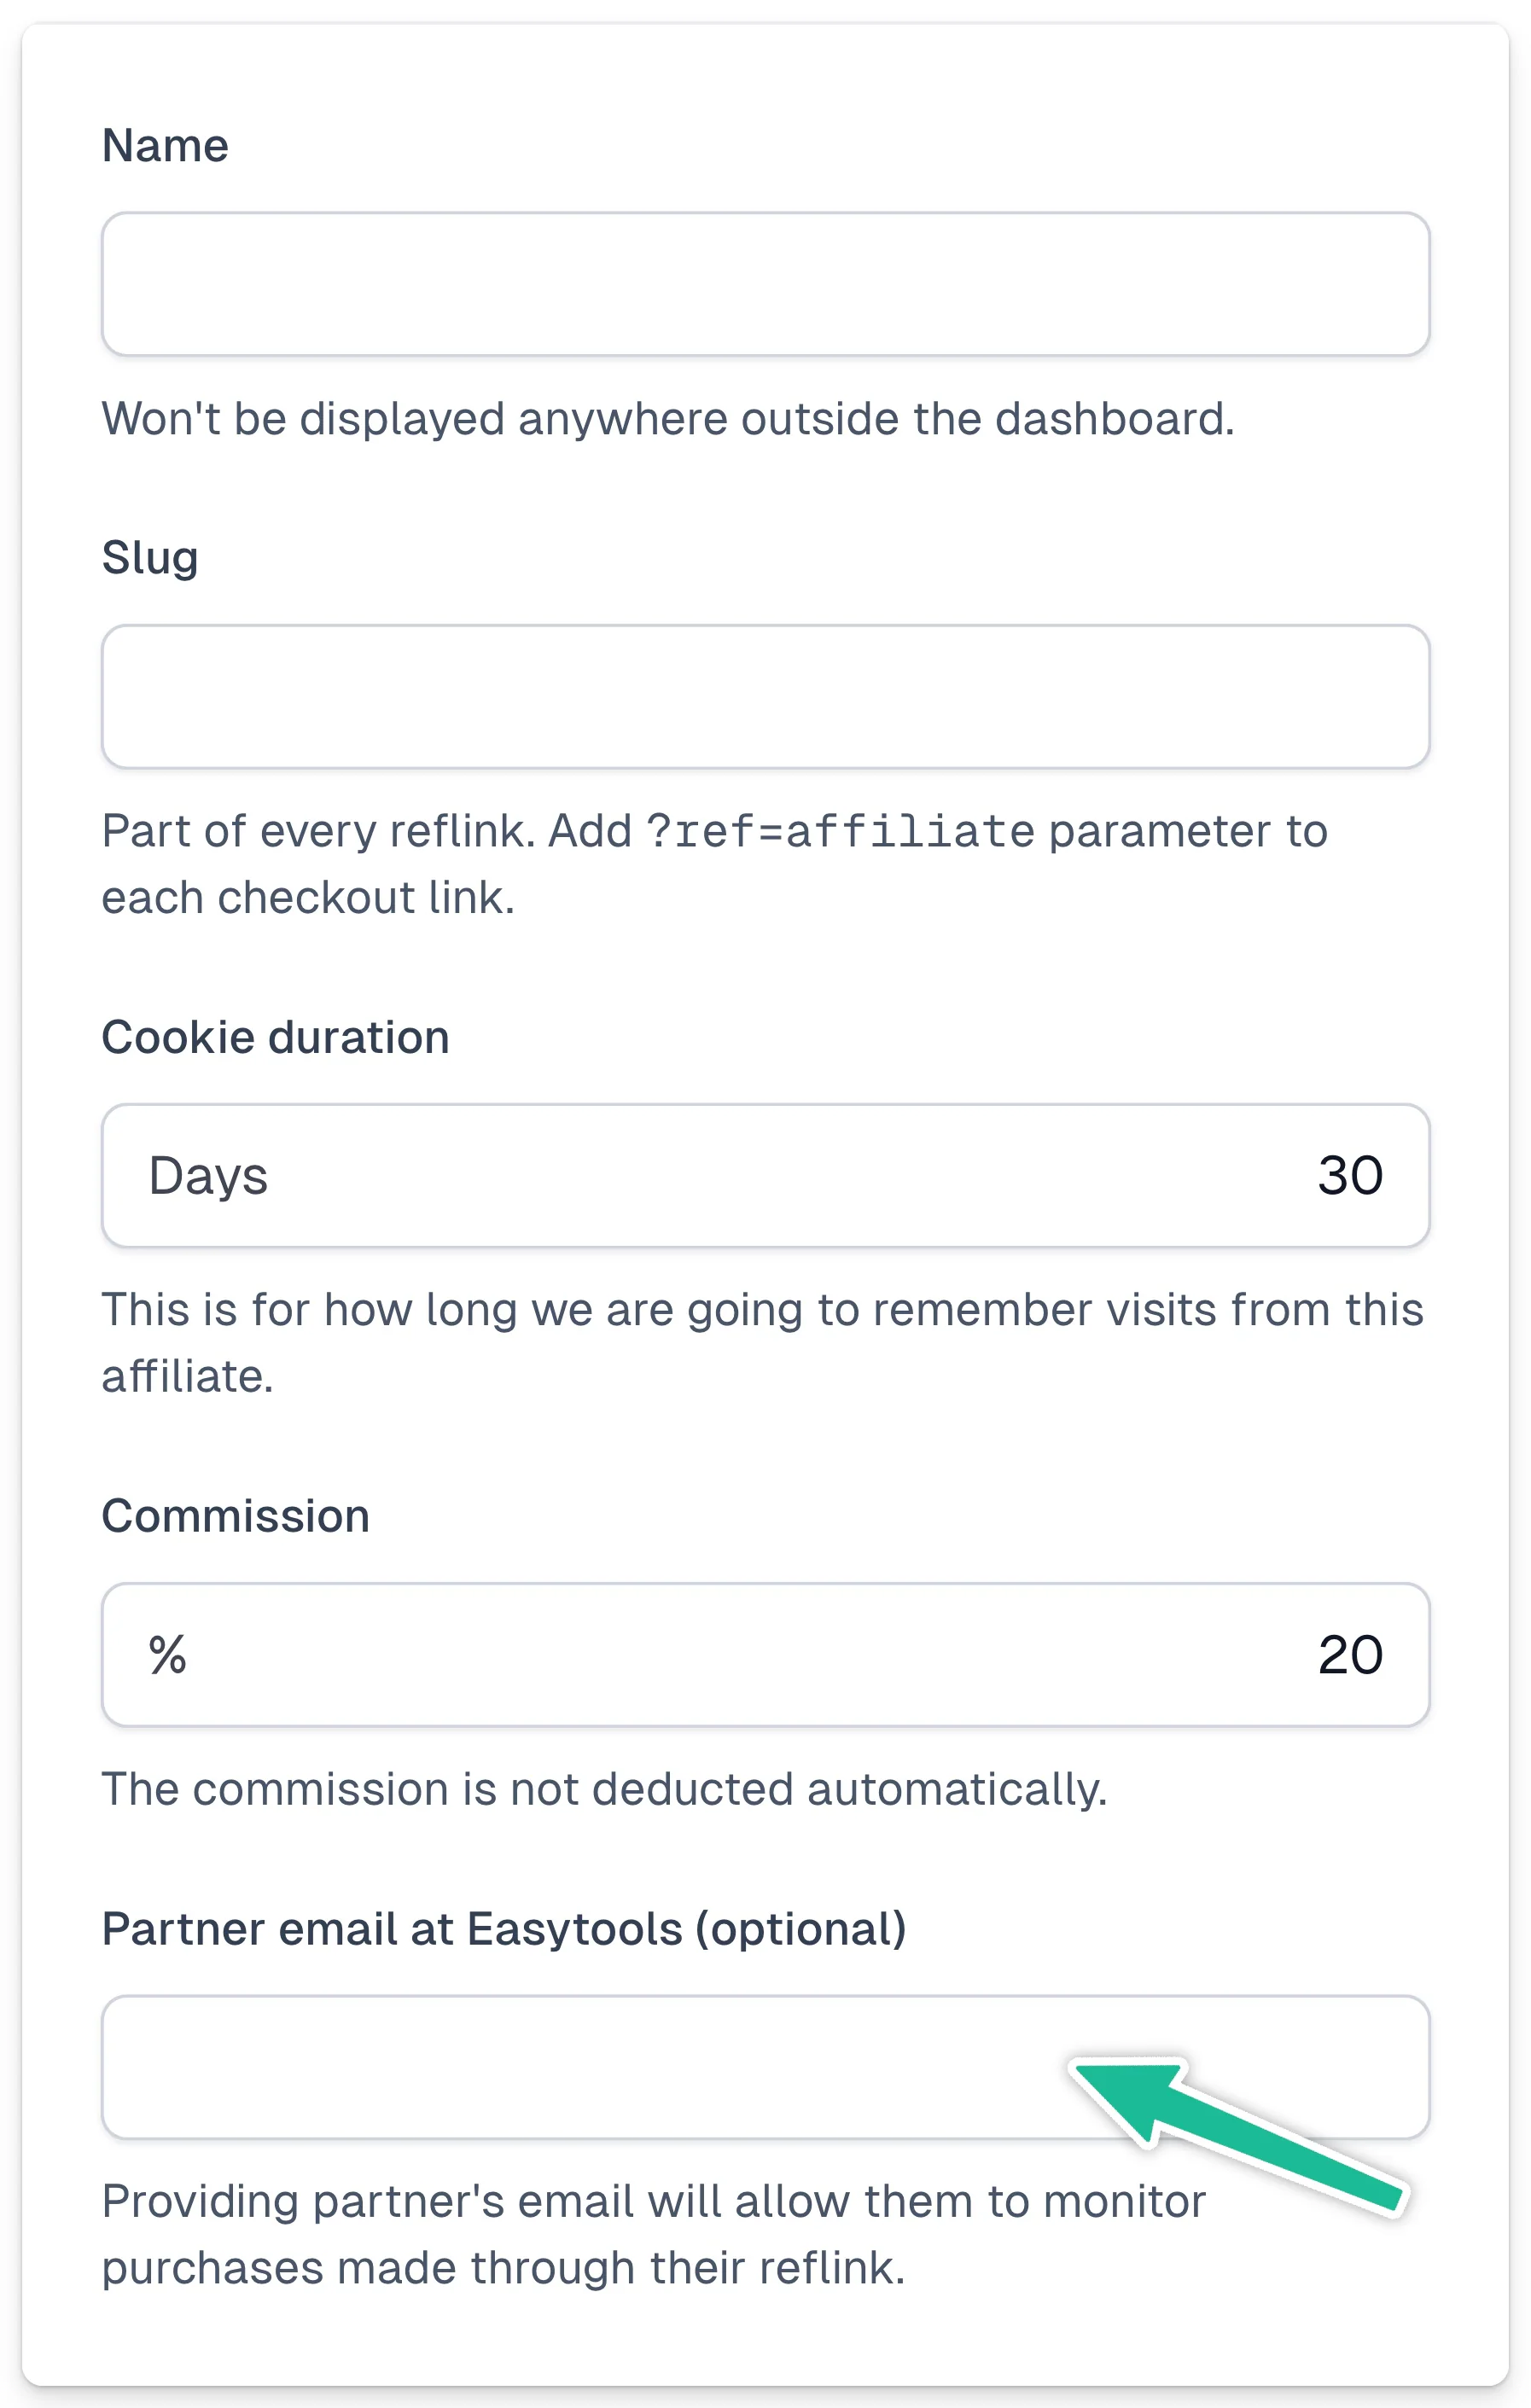
Task: Click the value 30 in Cookie duration
Action: point(1350,1176)
